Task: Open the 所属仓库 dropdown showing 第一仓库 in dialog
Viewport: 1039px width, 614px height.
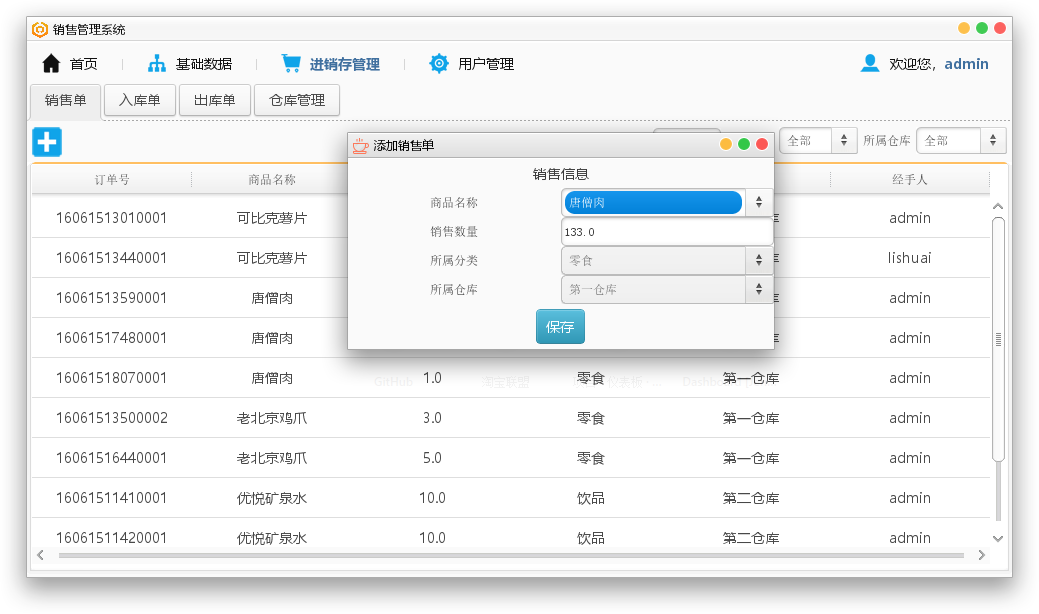Action: pos(666,289)
